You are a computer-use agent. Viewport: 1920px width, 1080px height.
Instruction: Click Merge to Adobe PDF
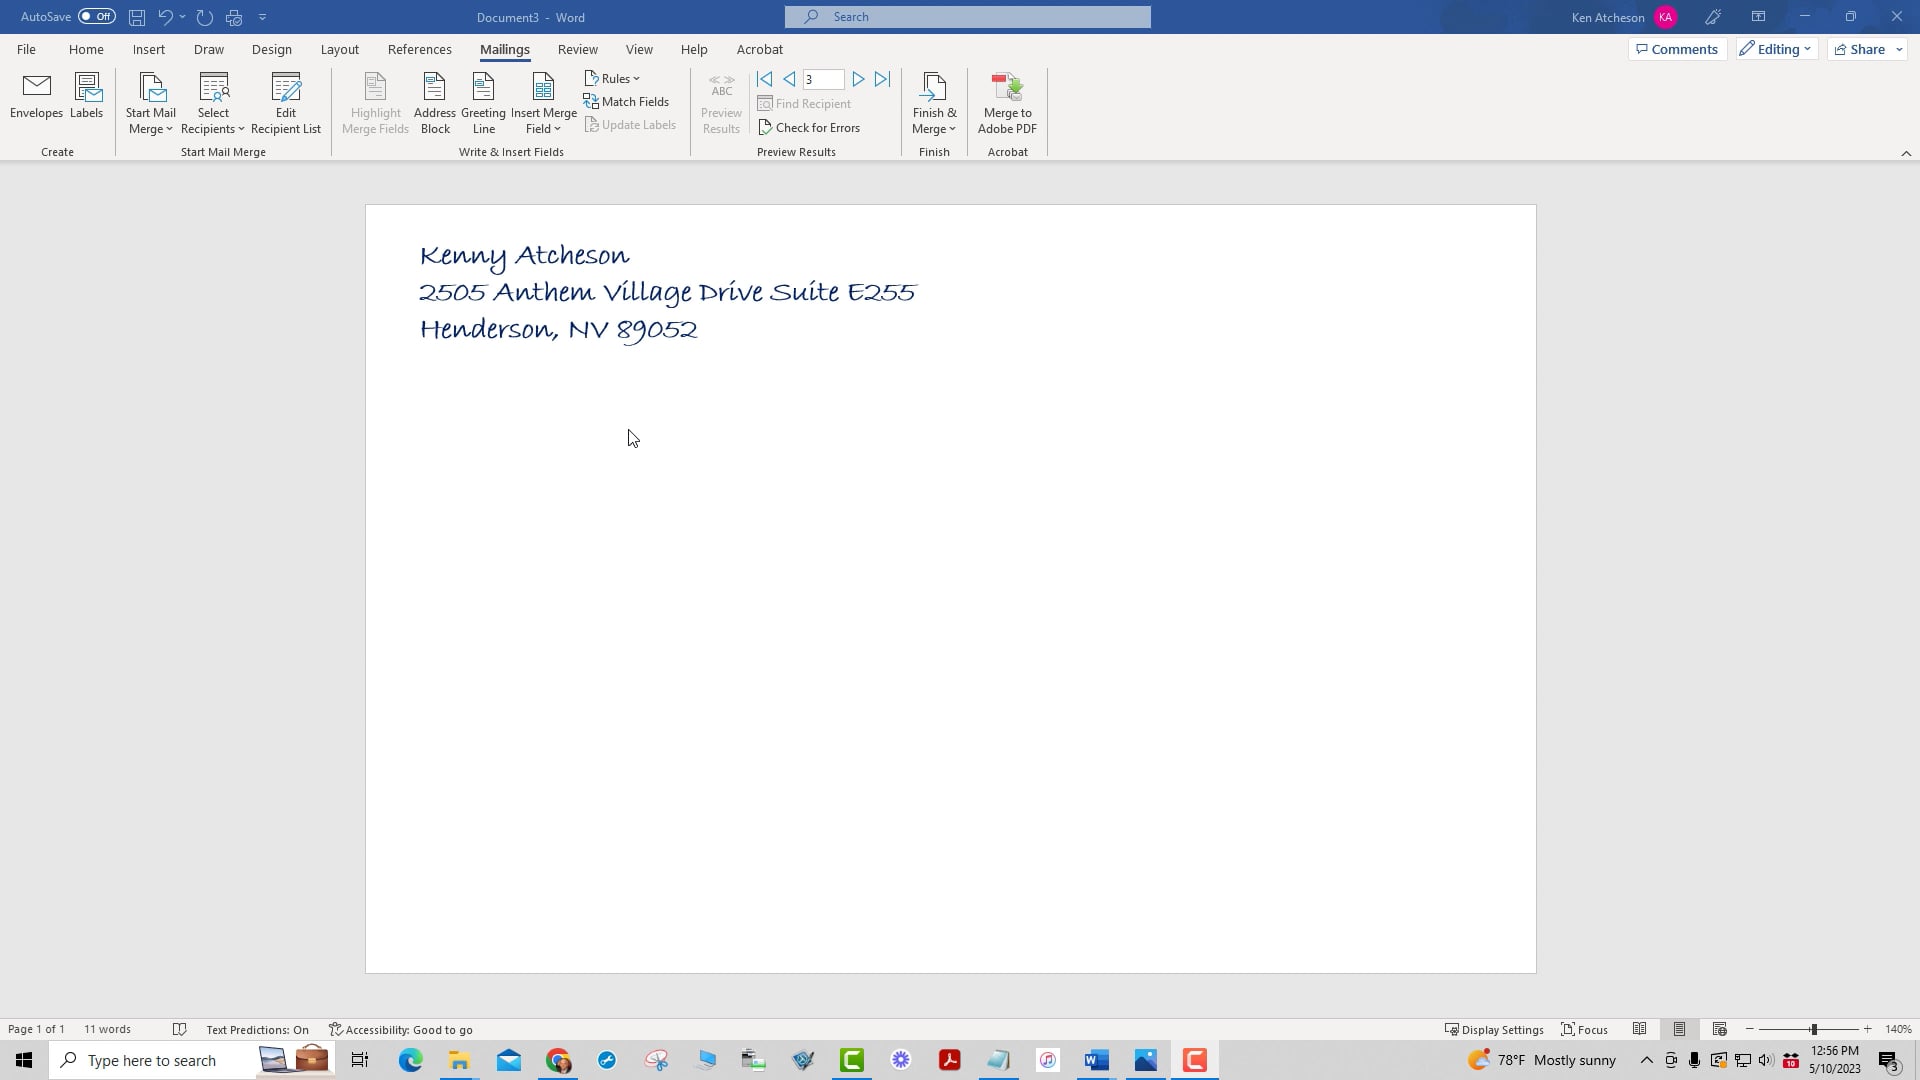click(1007, 103)
